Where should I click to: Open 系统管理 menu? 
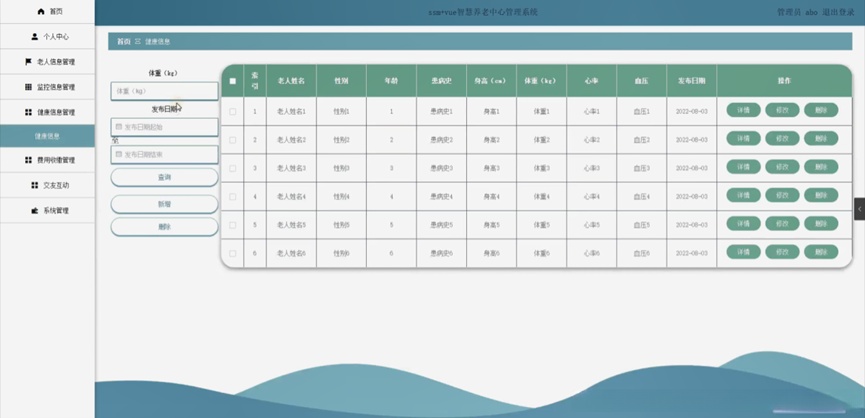(47, 211)
